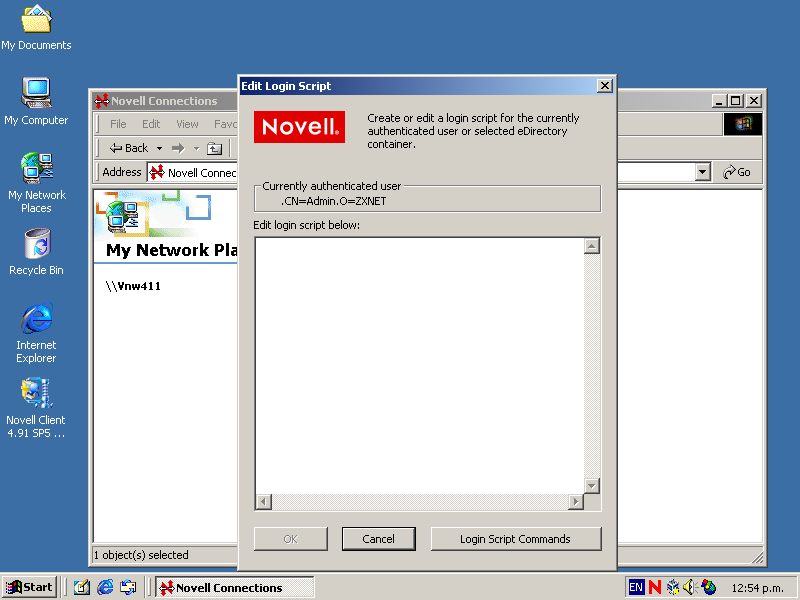Click the Forward arrow toolbar icon
The width and height of the screenshot is (800, 600).
pos(178,148)
